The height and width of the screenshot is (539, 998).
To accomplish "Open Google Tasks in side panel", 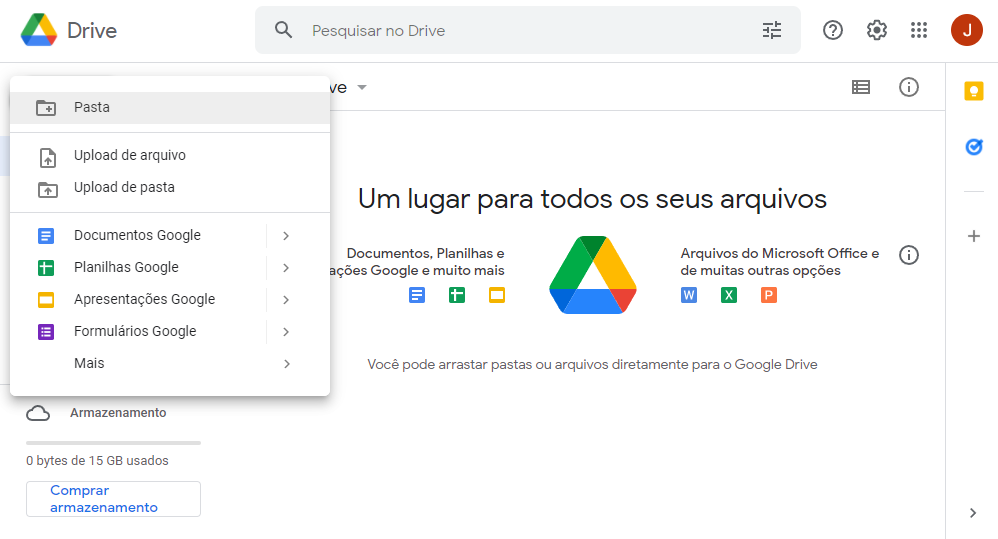I will tap(973, 147).
